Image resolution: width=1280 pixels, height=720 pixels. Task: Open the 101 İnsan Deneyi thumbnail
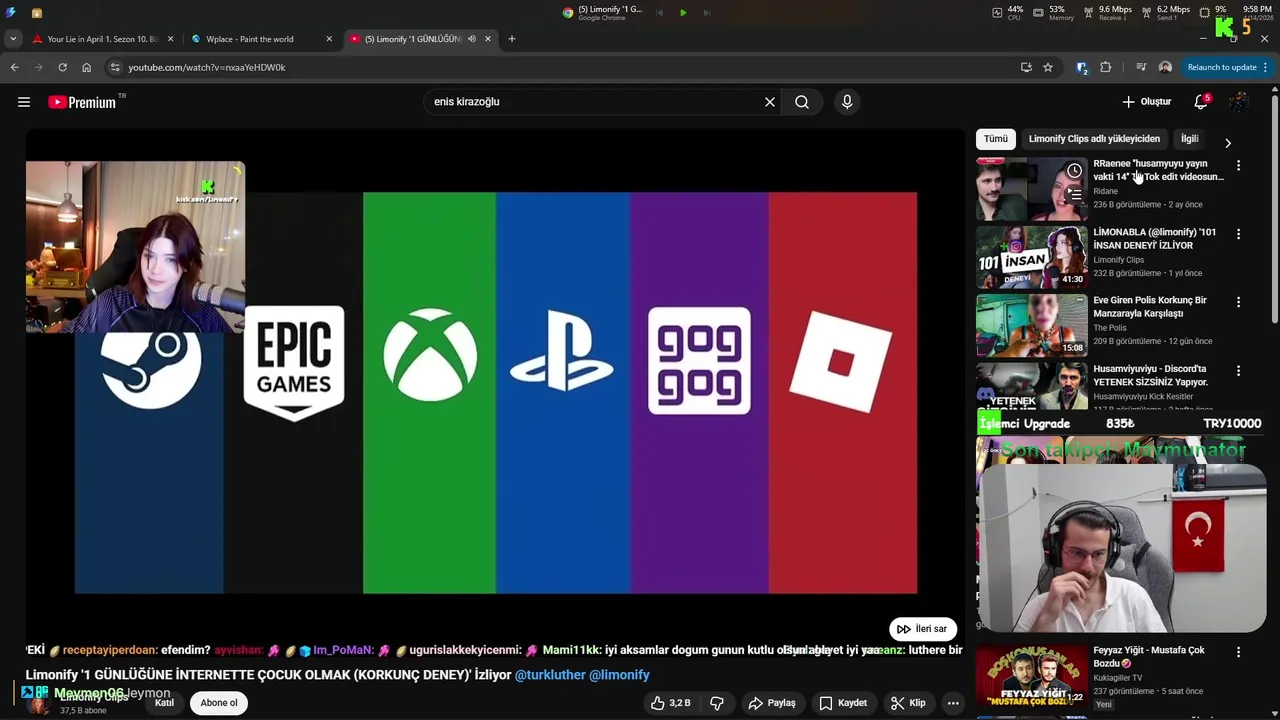(1032, 257)
